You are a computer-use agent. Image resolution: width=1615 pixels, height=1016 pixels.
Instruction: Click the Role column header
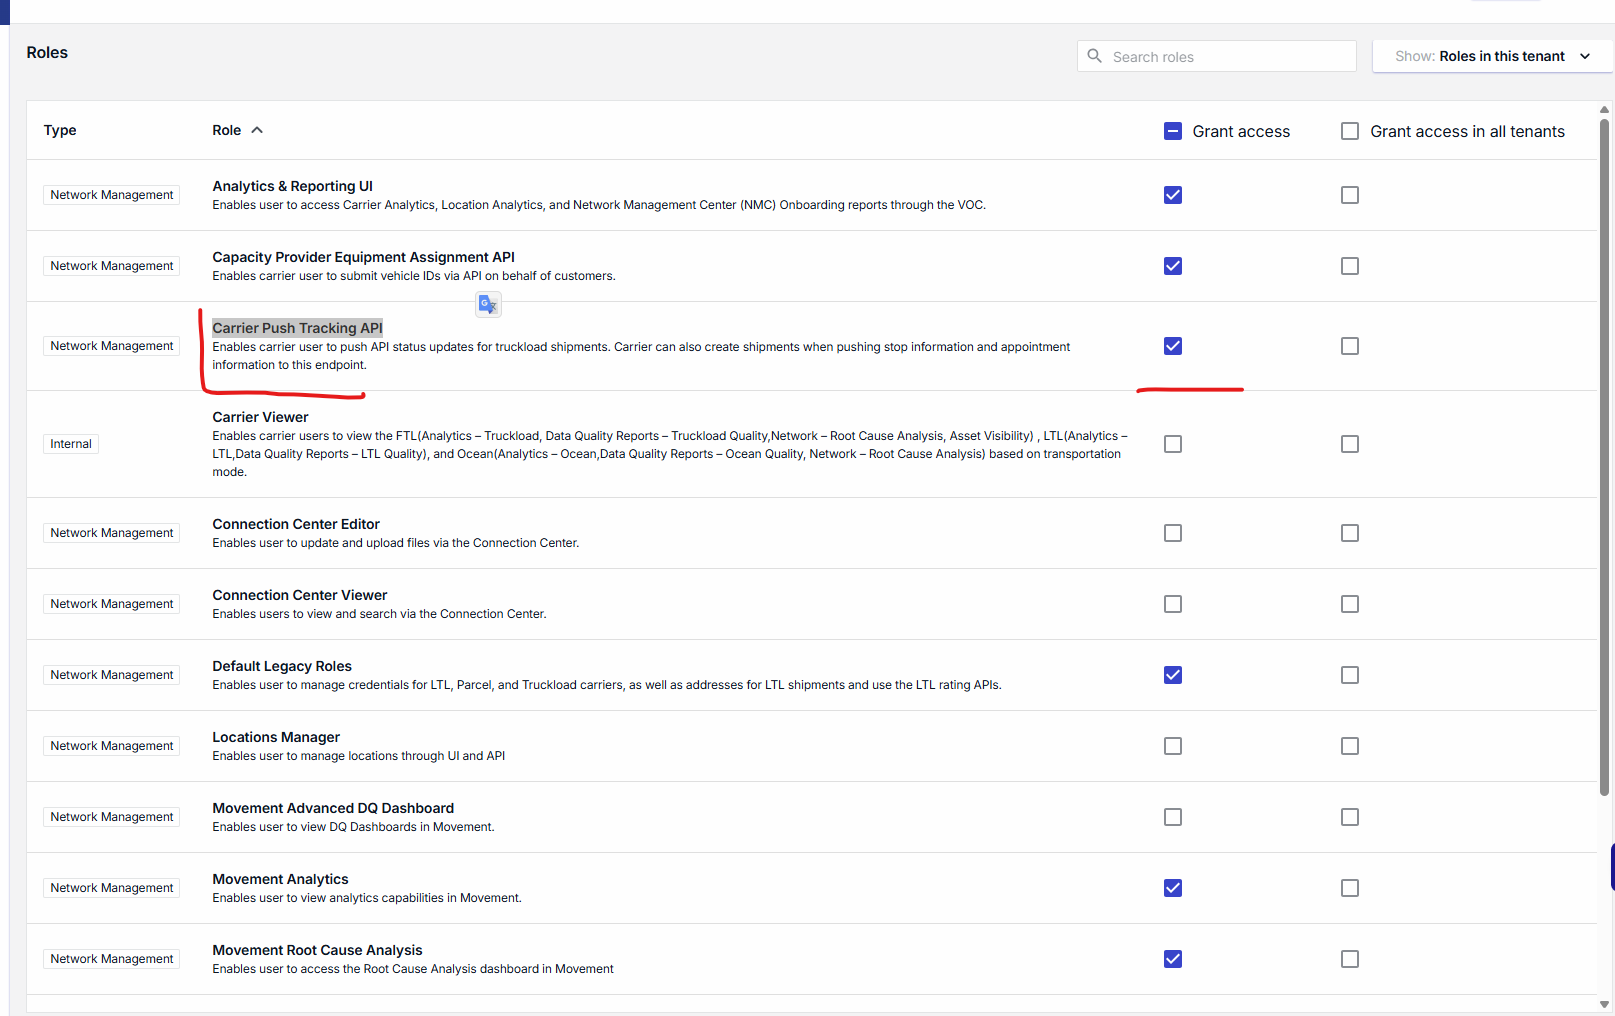click(227, 130)
